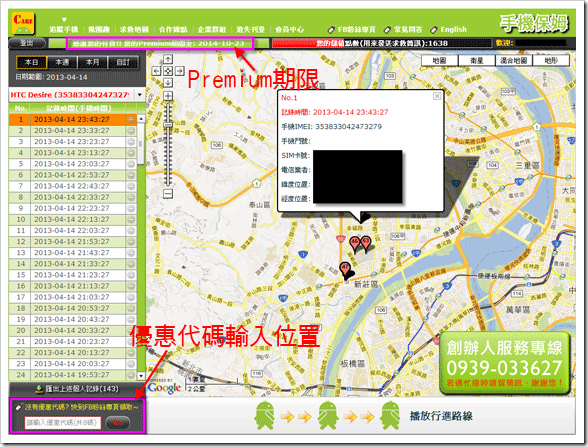Open the 揪團趣 menu item

coord(99,30)
